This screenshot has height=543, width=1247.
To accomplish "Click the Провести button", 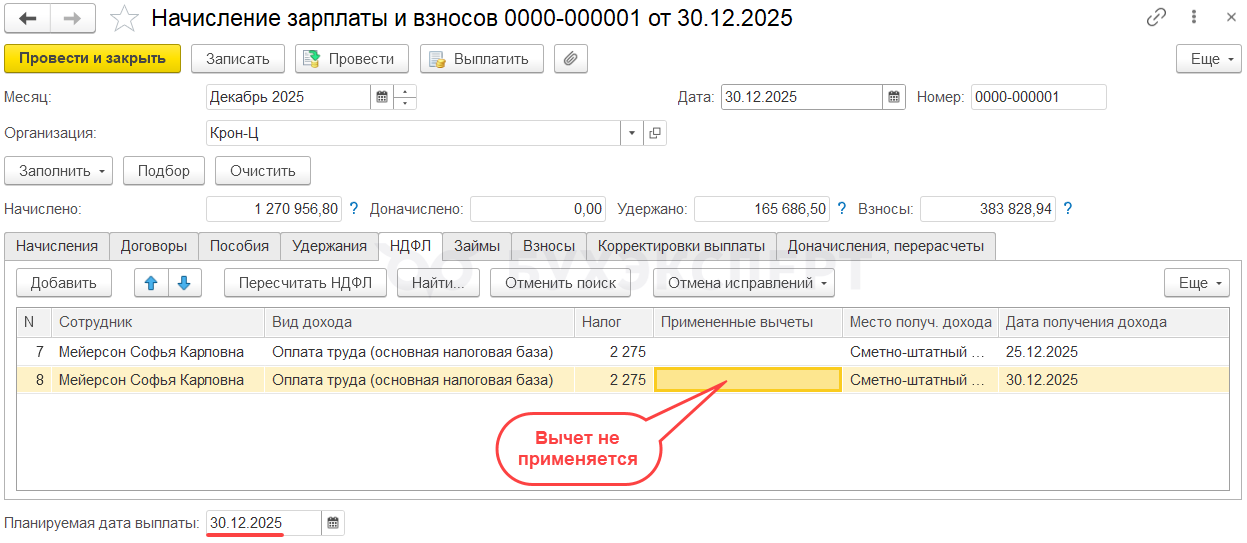I will coord(352,59).
